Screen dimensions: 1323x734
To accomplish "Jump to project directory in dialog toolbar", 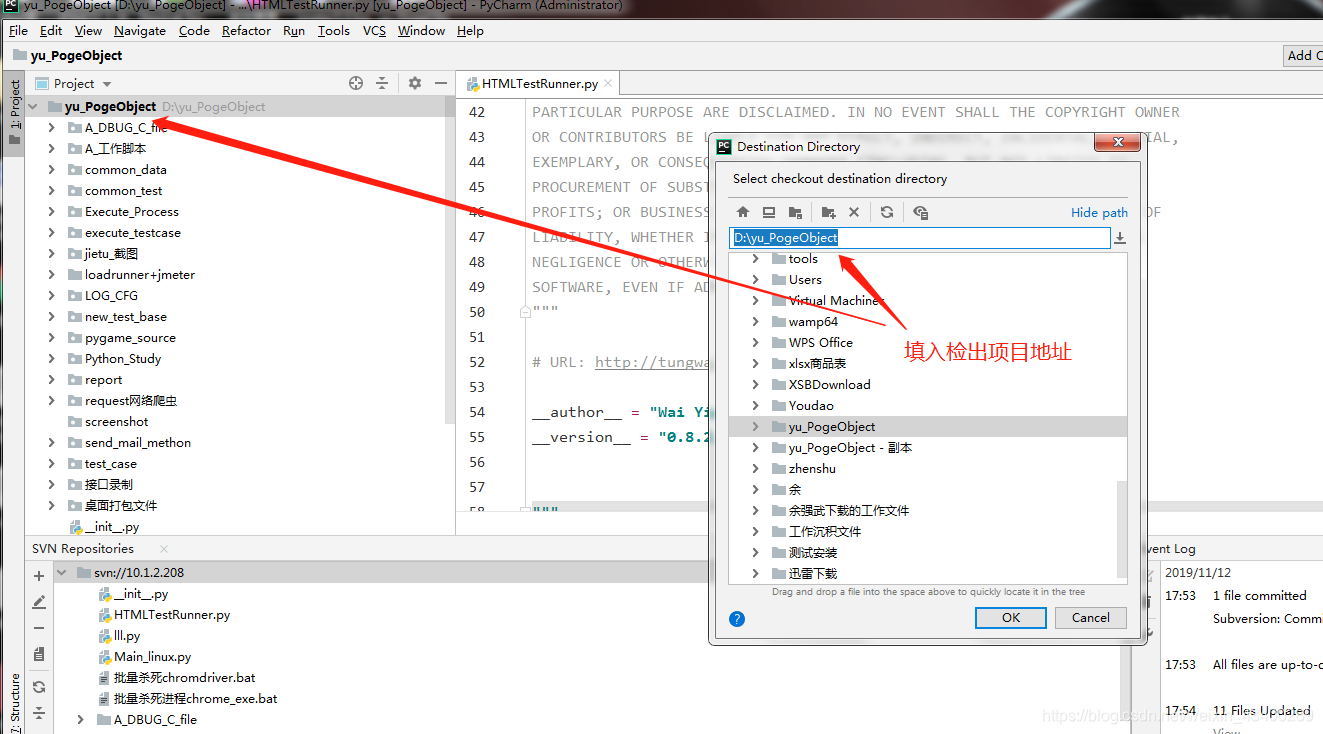I will pos(795,212).
